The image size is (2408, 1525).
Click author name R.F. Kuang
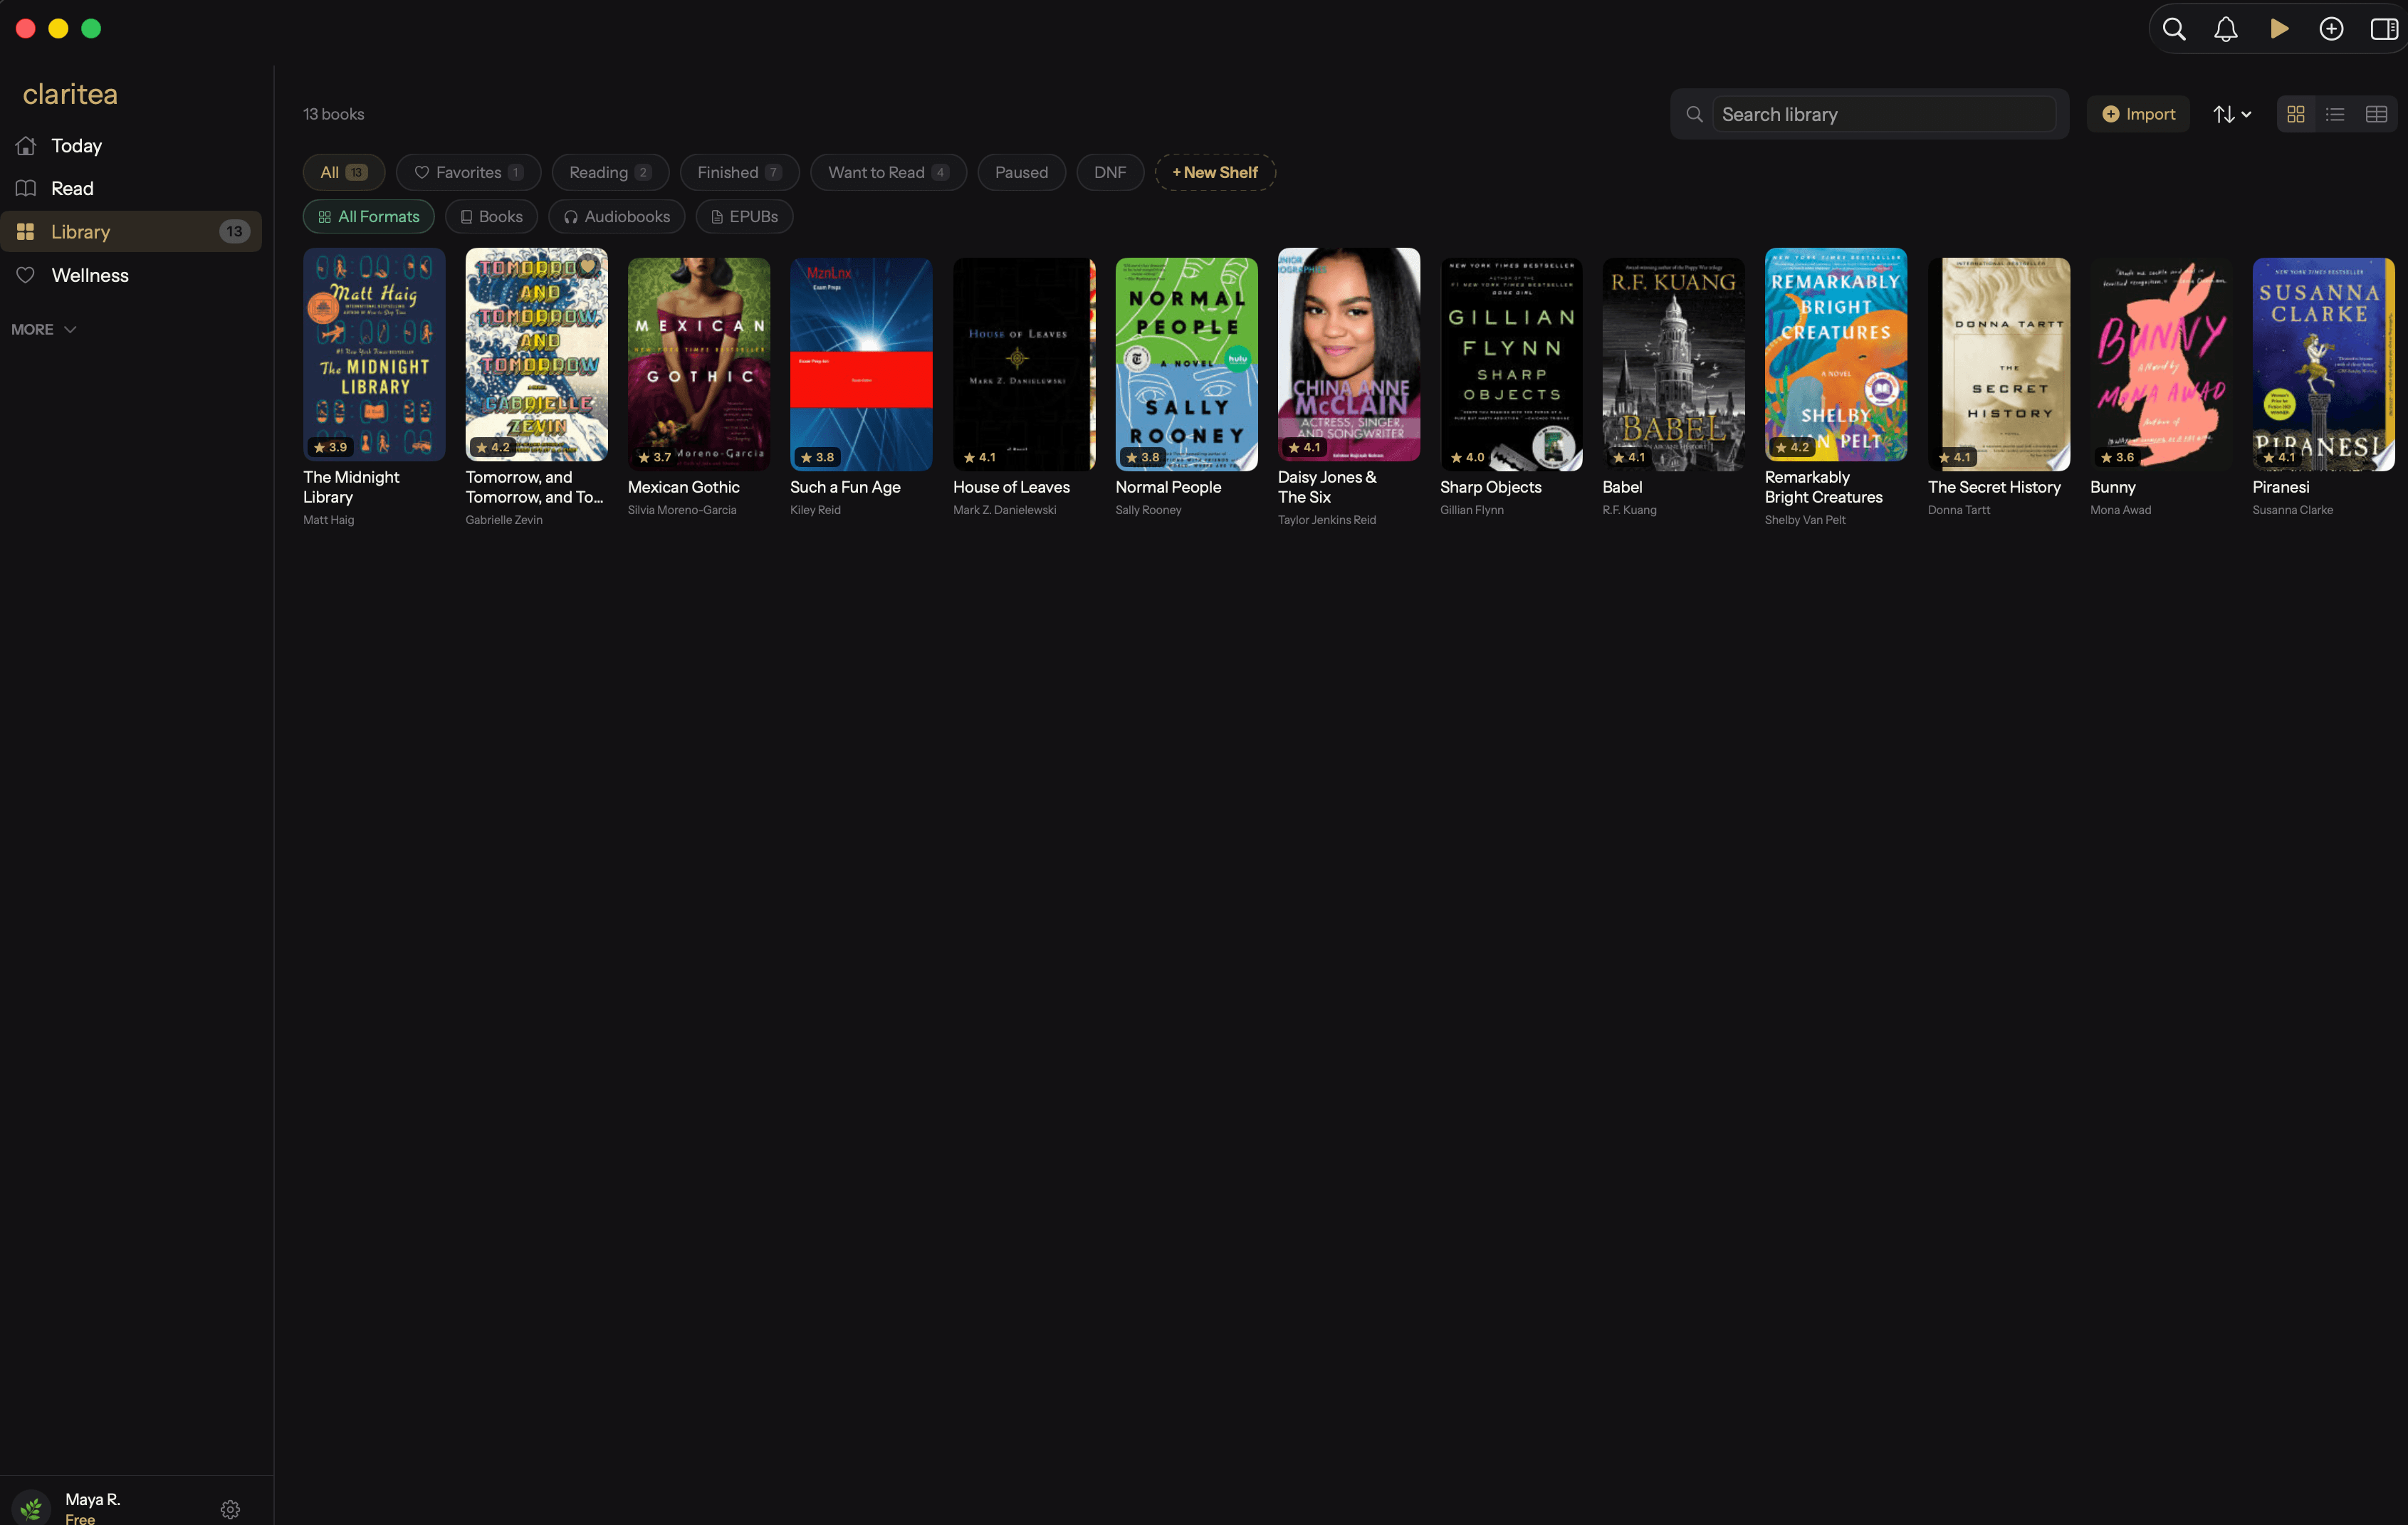(x=1630, y=511)
